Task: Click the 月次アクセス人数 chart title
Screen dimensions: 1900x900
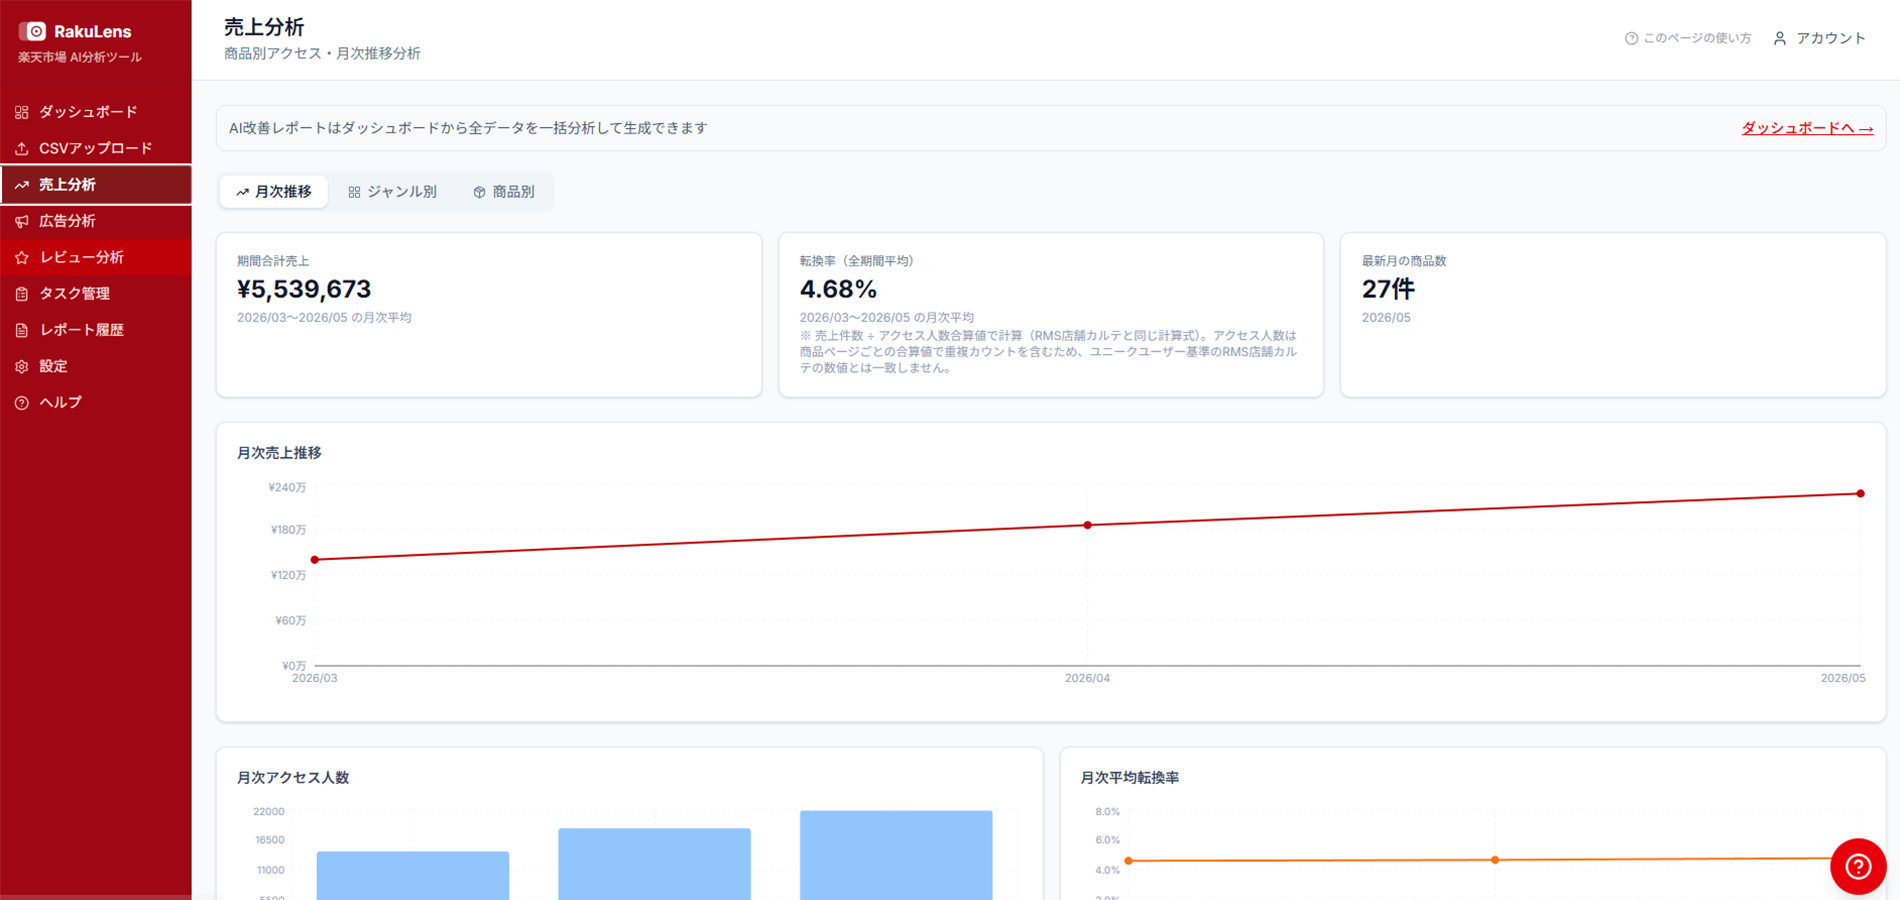Action: [293, 778]
